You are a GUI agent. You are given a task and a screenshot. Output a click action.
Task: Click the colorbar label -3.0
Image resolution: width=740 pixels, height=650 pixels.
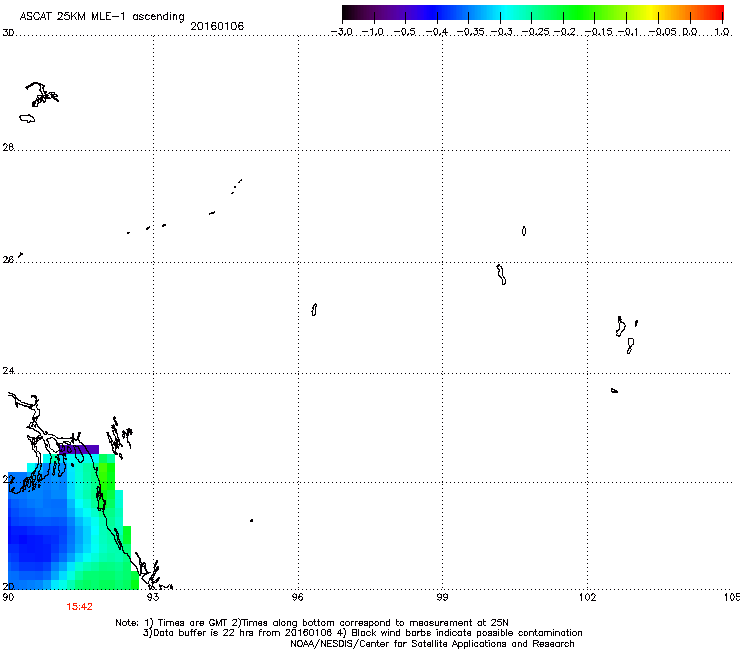tap(341, 32)
